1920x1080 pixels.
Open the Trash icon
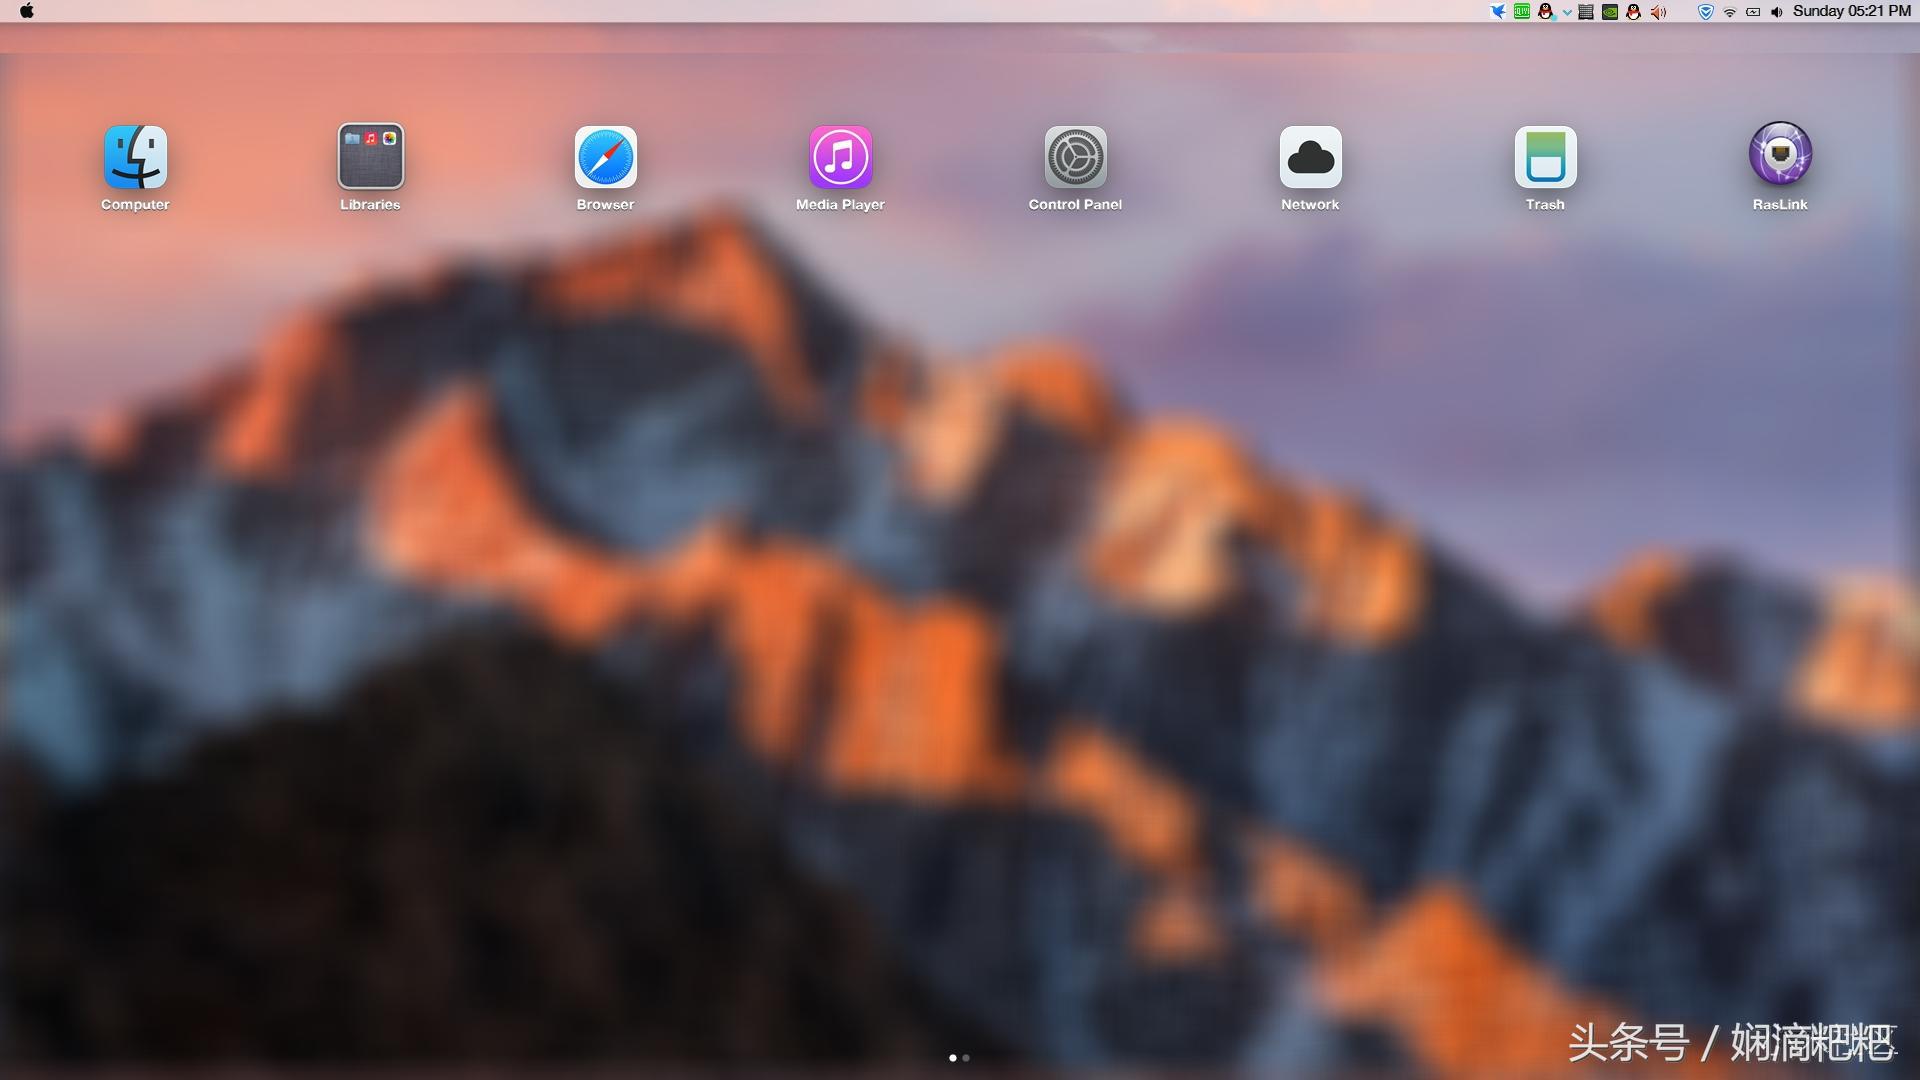tap(1545, 158)
